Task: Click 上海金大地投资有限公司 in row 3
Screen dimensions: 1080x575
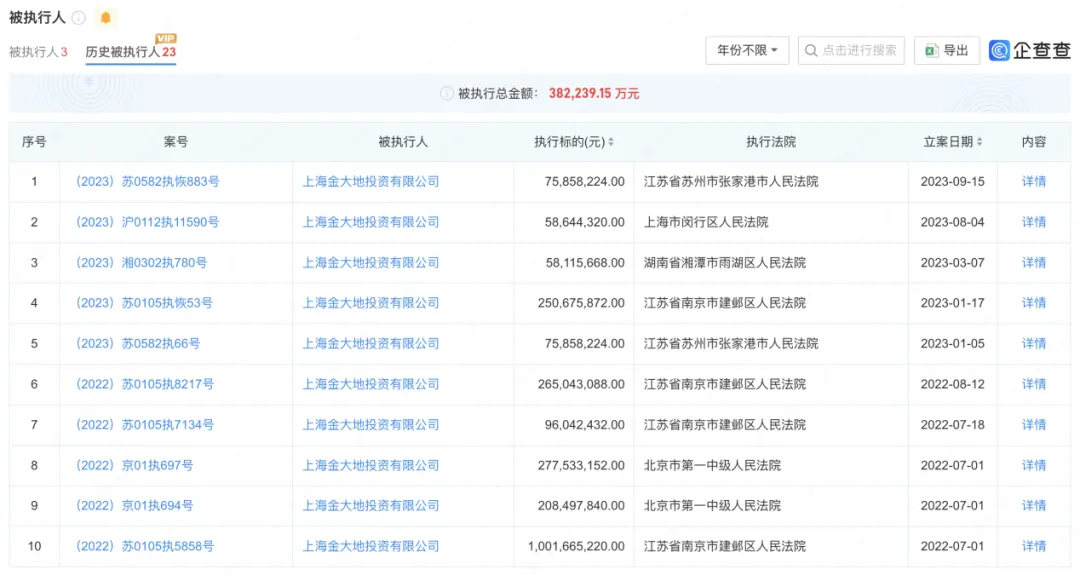Action: click(x=371, y=263)
